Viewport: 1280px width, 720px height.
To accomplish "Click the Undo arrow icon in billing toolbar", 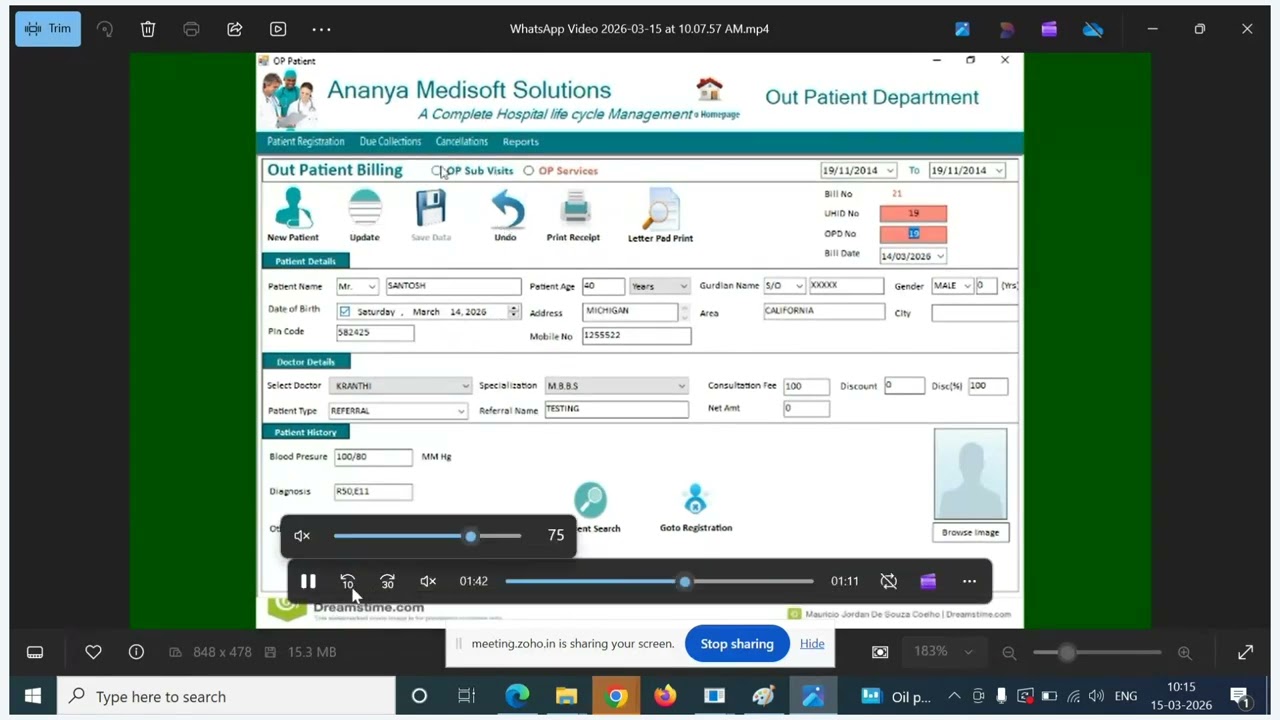I will [507, 210].
